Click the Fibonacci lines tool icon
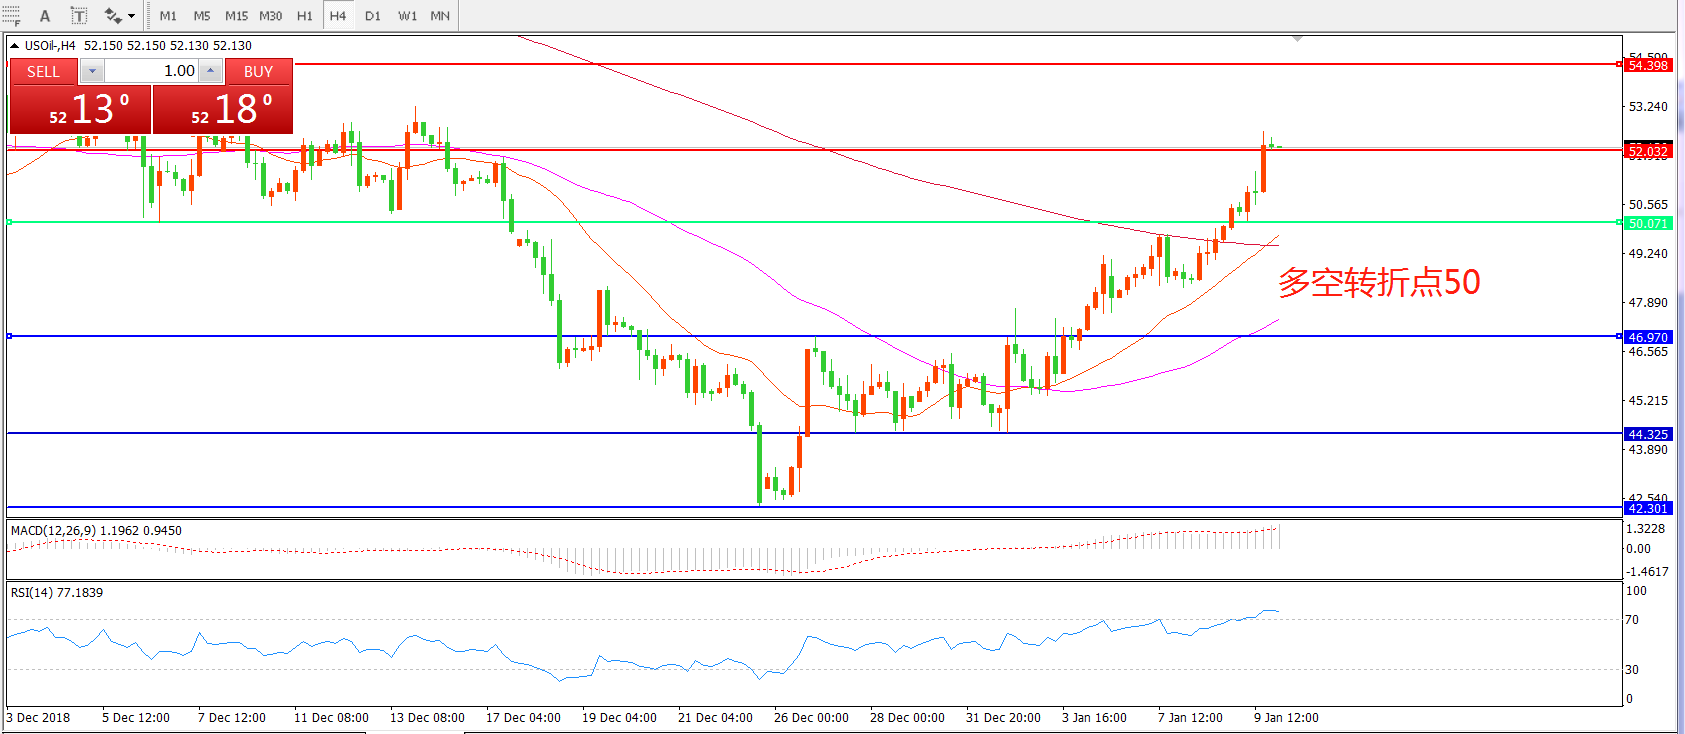 (x=10, y=16)
